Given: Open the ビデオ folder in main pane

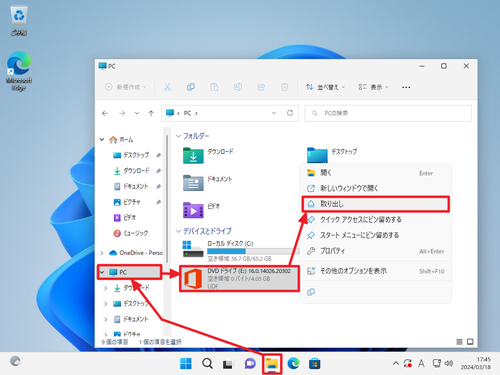Looking at the screenshot, I should click(x=201, y=210).
